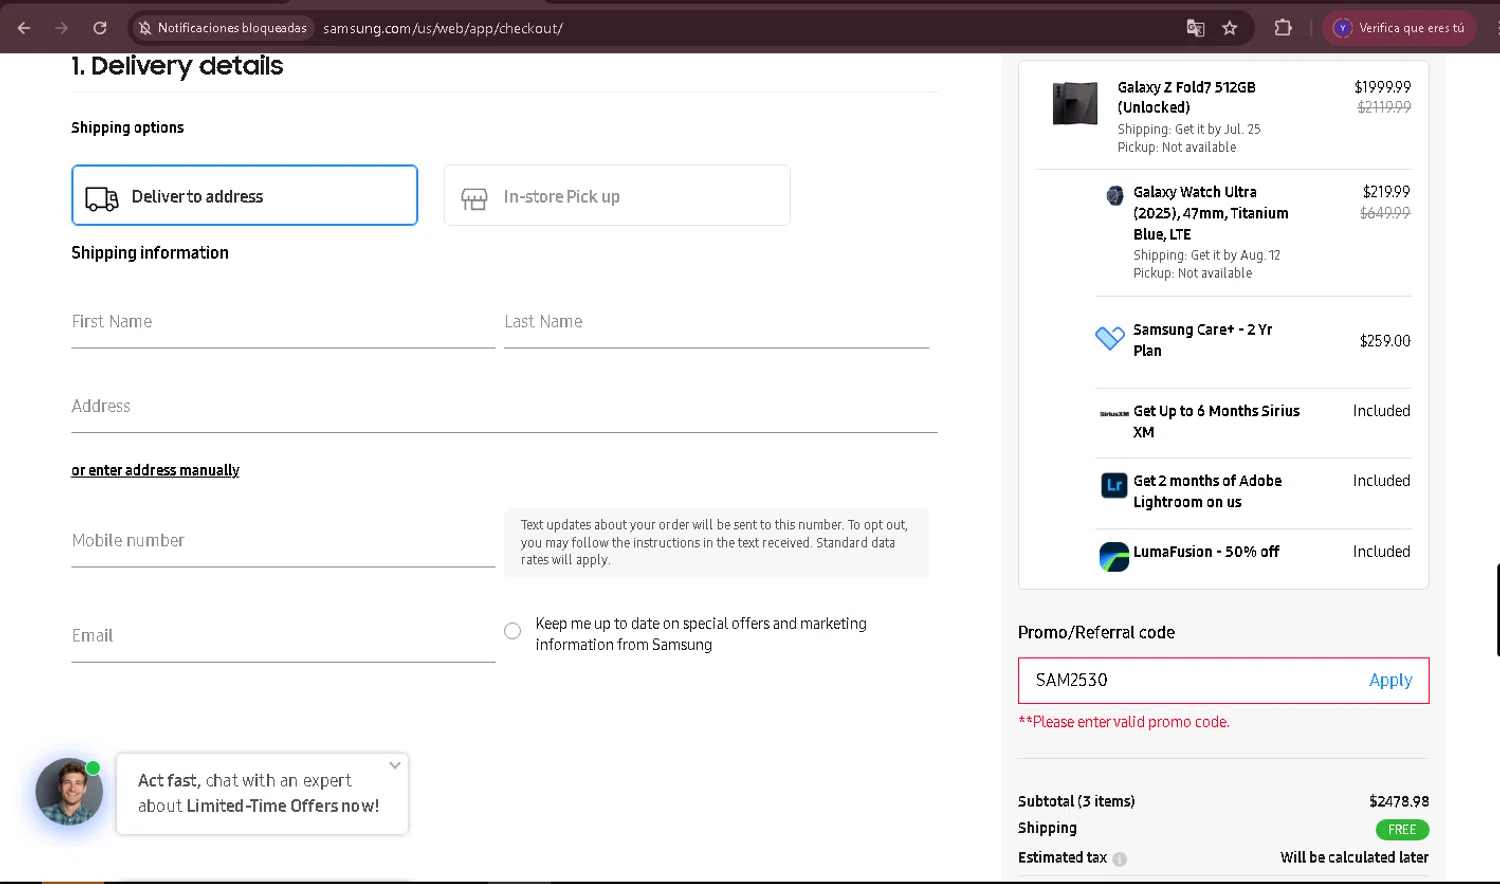Screen dimensions: 1500x884
Task: Bookmark this page with the star
Action: tap(1230, 28)
